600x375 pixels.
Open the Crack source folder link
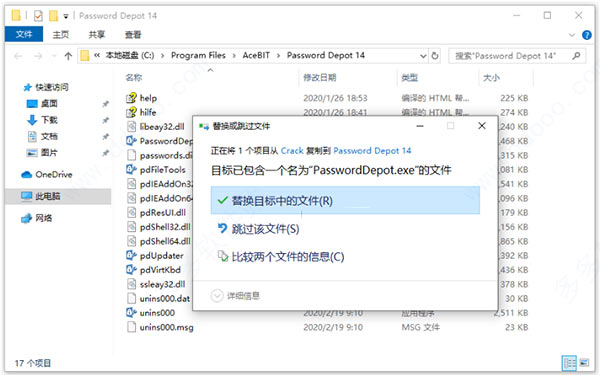tap(292, 150)
